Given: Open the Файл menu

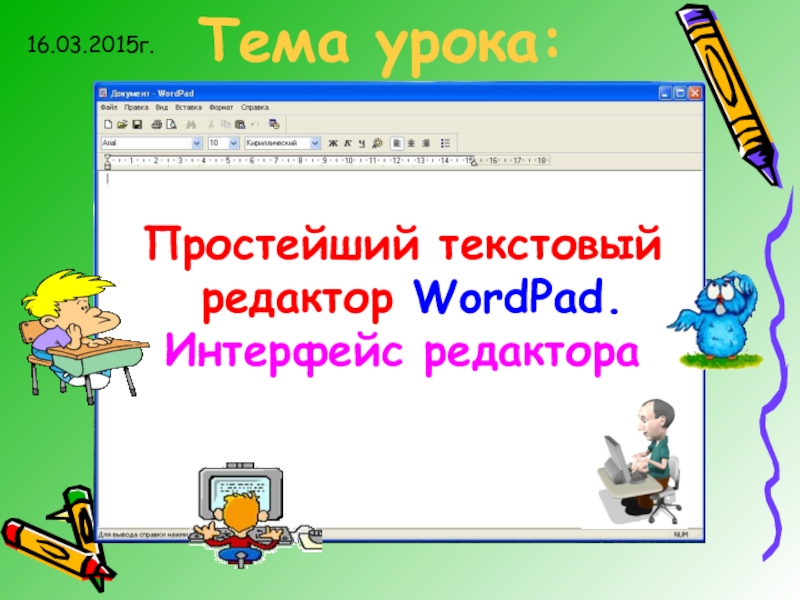Looking at the screenshot, I should (109, 108).
